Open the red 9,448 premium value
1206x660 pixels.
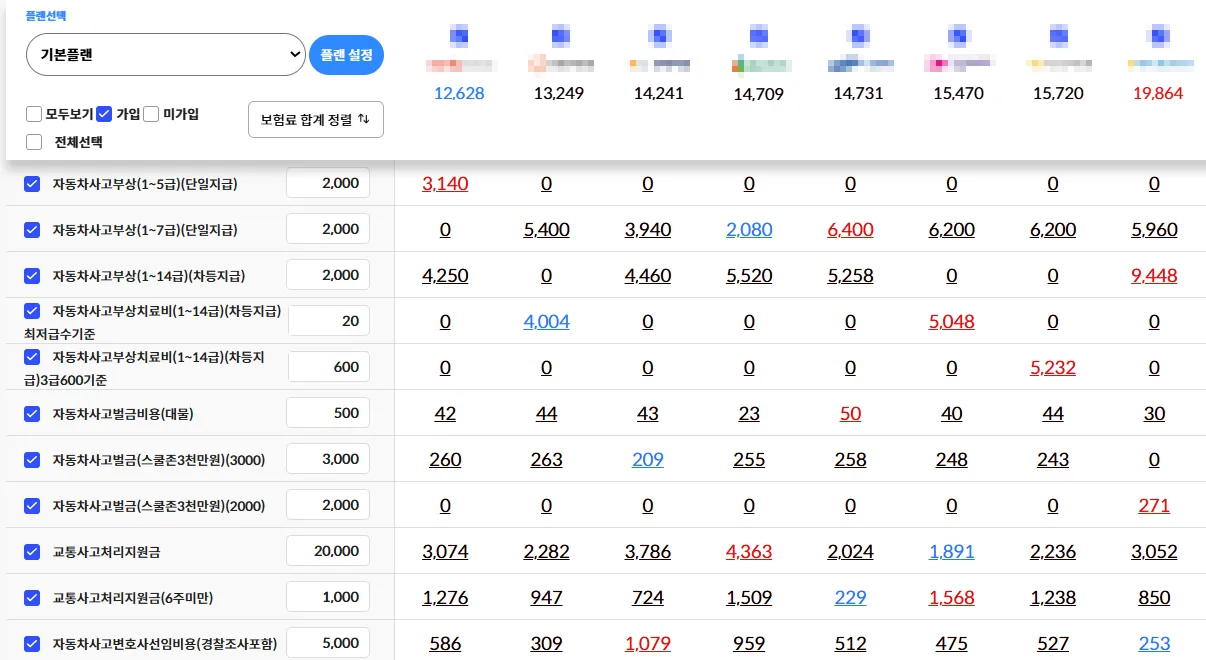pos(1154,276)
